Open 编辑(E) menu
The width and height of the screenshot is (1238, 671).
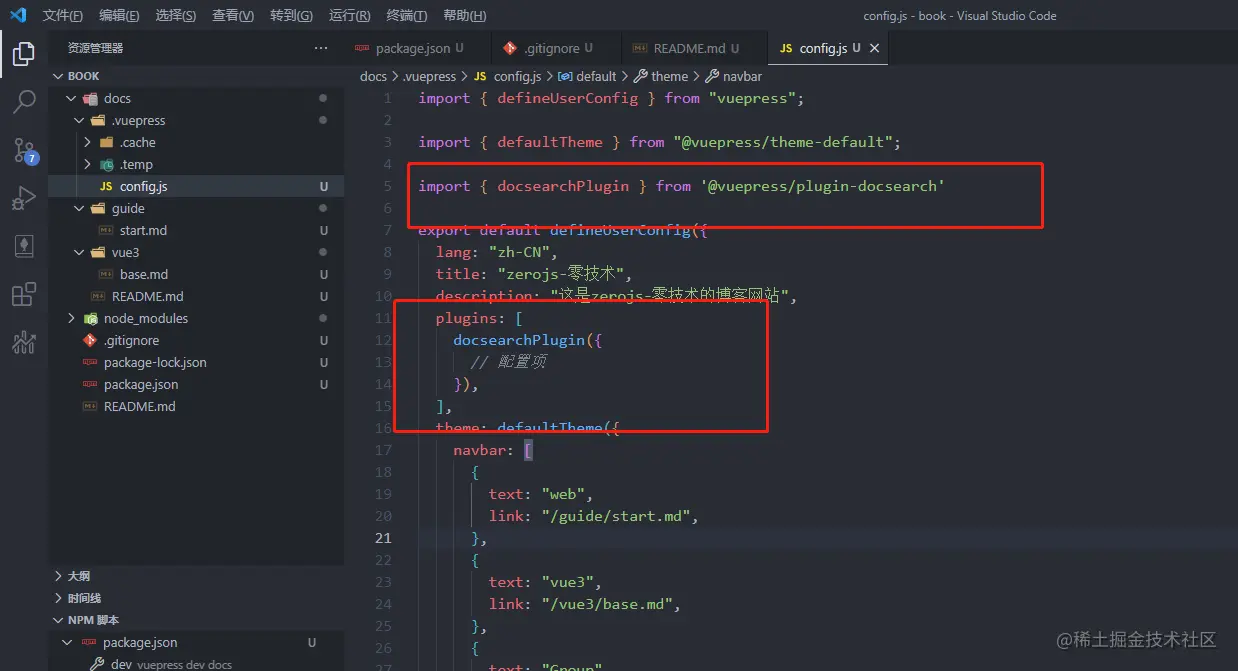point(119,15)
